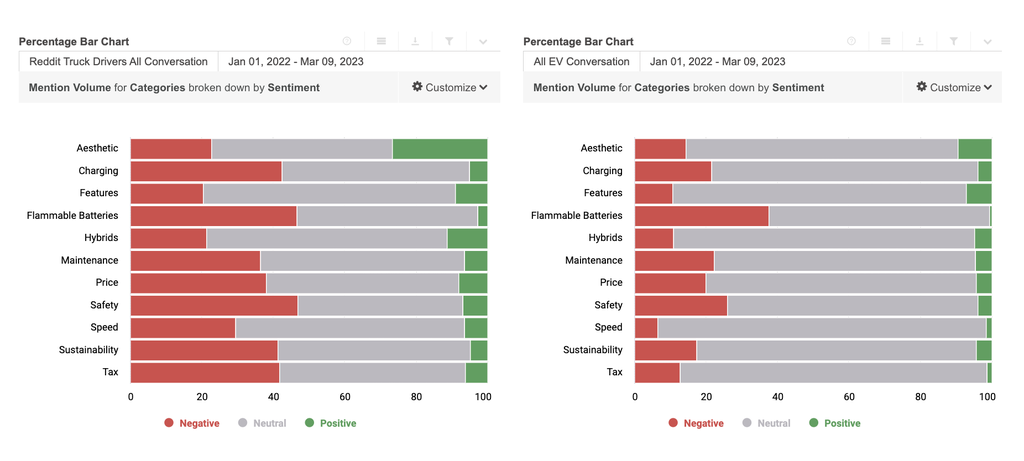The width and height of the screenshot is (1024, 461).
Task: Click the help icon on the right chart
Action: pyautogui.click(x=851, y=42)
